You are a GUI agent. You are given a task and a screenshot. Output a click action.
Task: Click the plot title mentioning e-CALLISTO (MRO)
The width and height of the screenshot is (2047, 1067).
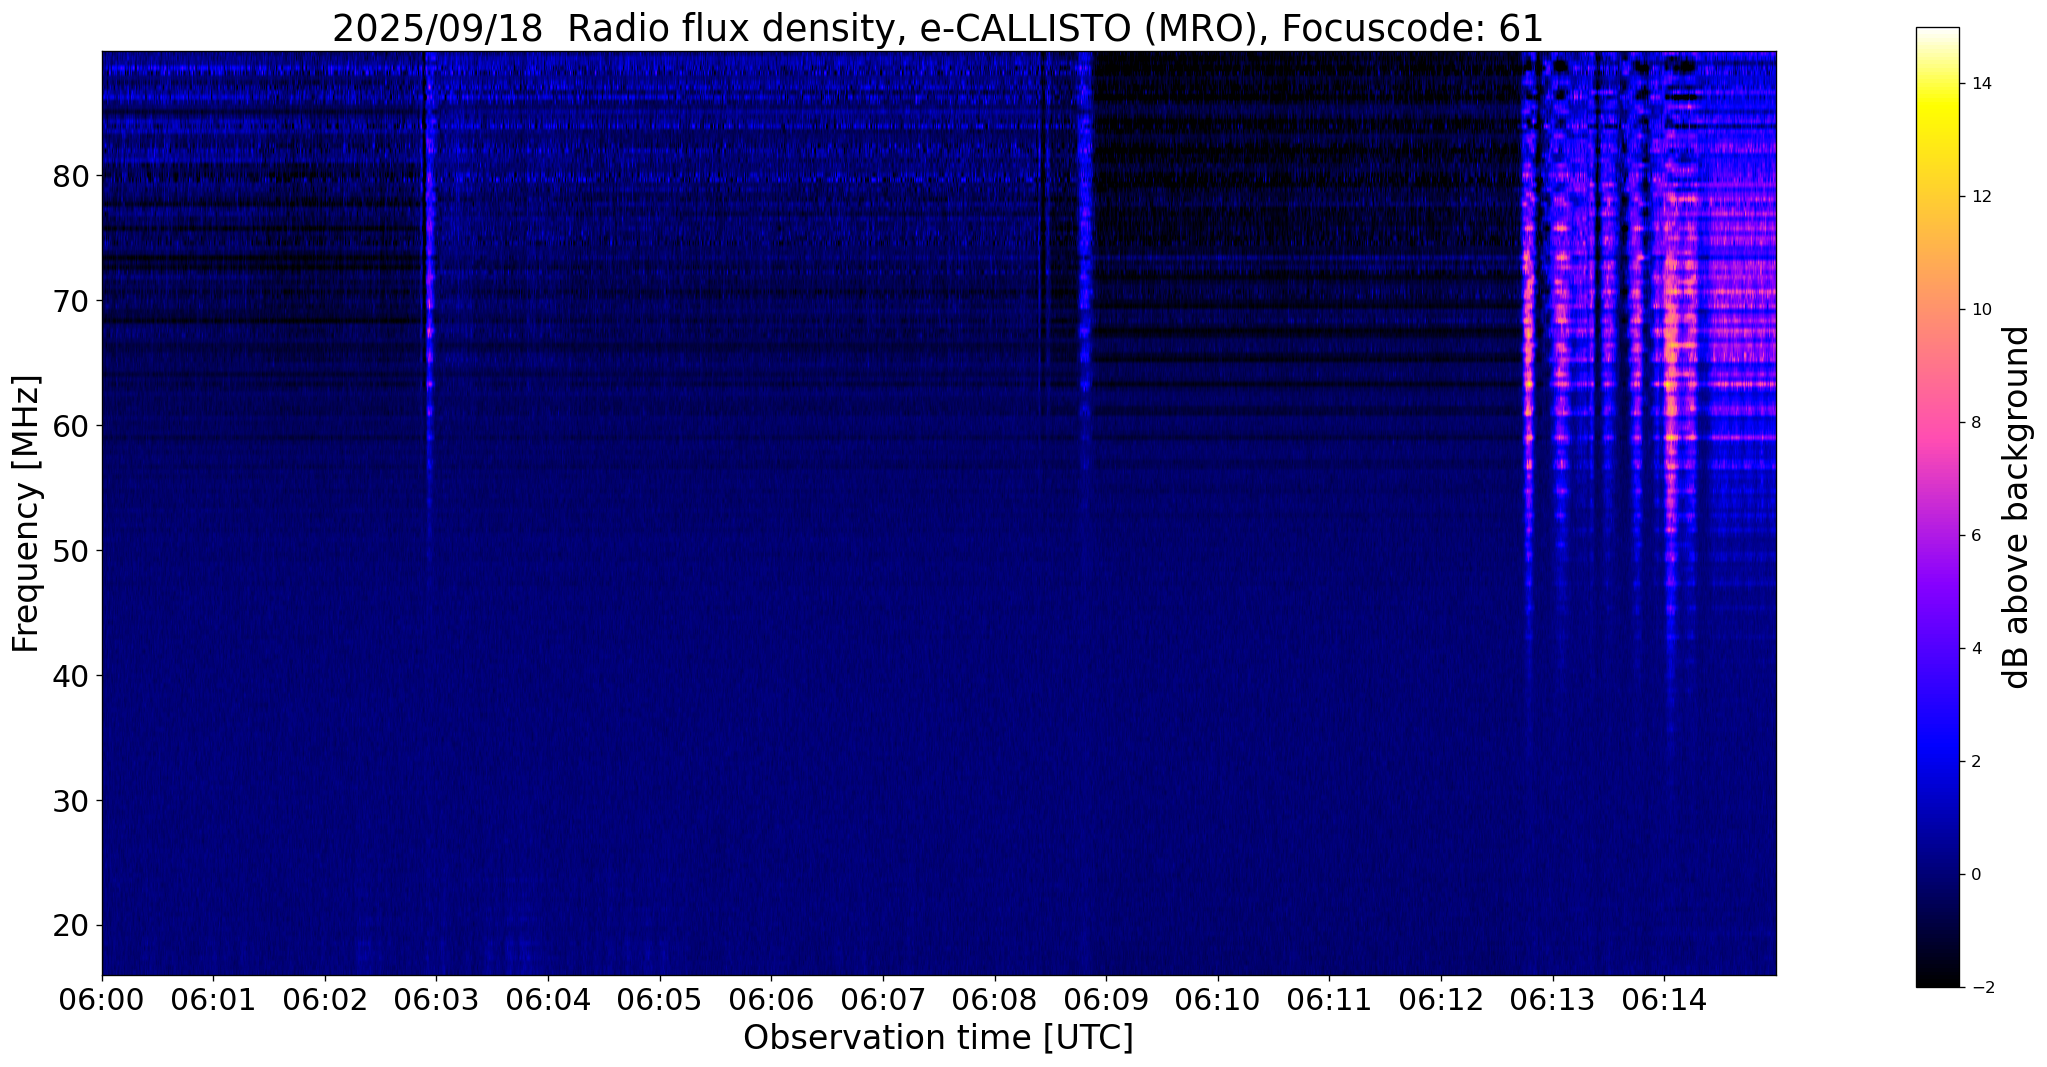pos(938,28)
